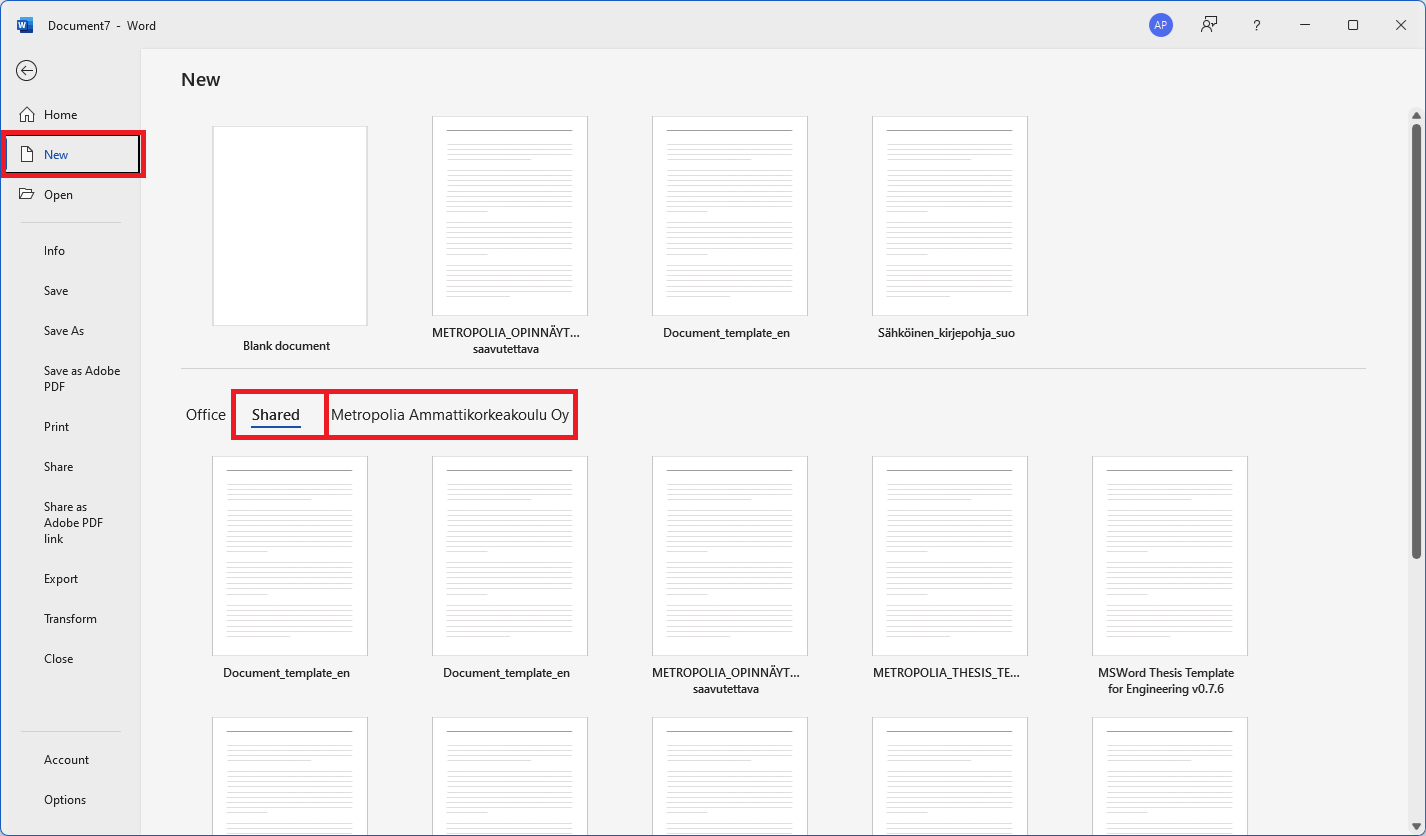This screenshot has width=1426, height=836.
Task: Click the back arrow to return to document
Action: point(27,70)
